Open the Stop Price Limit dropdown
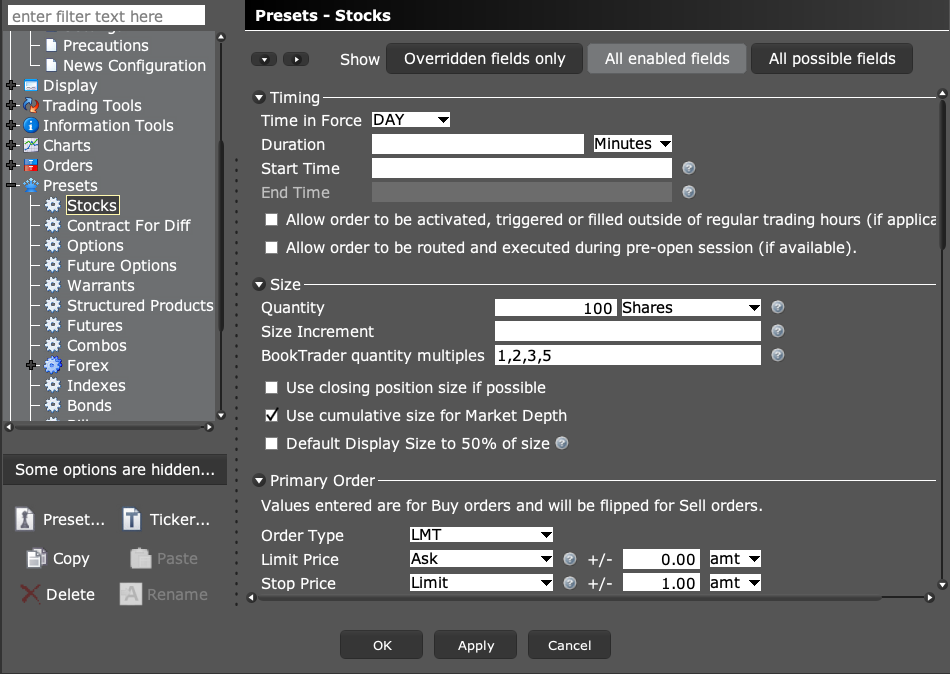This screenshot has width=950, height=674. (481, 583)
